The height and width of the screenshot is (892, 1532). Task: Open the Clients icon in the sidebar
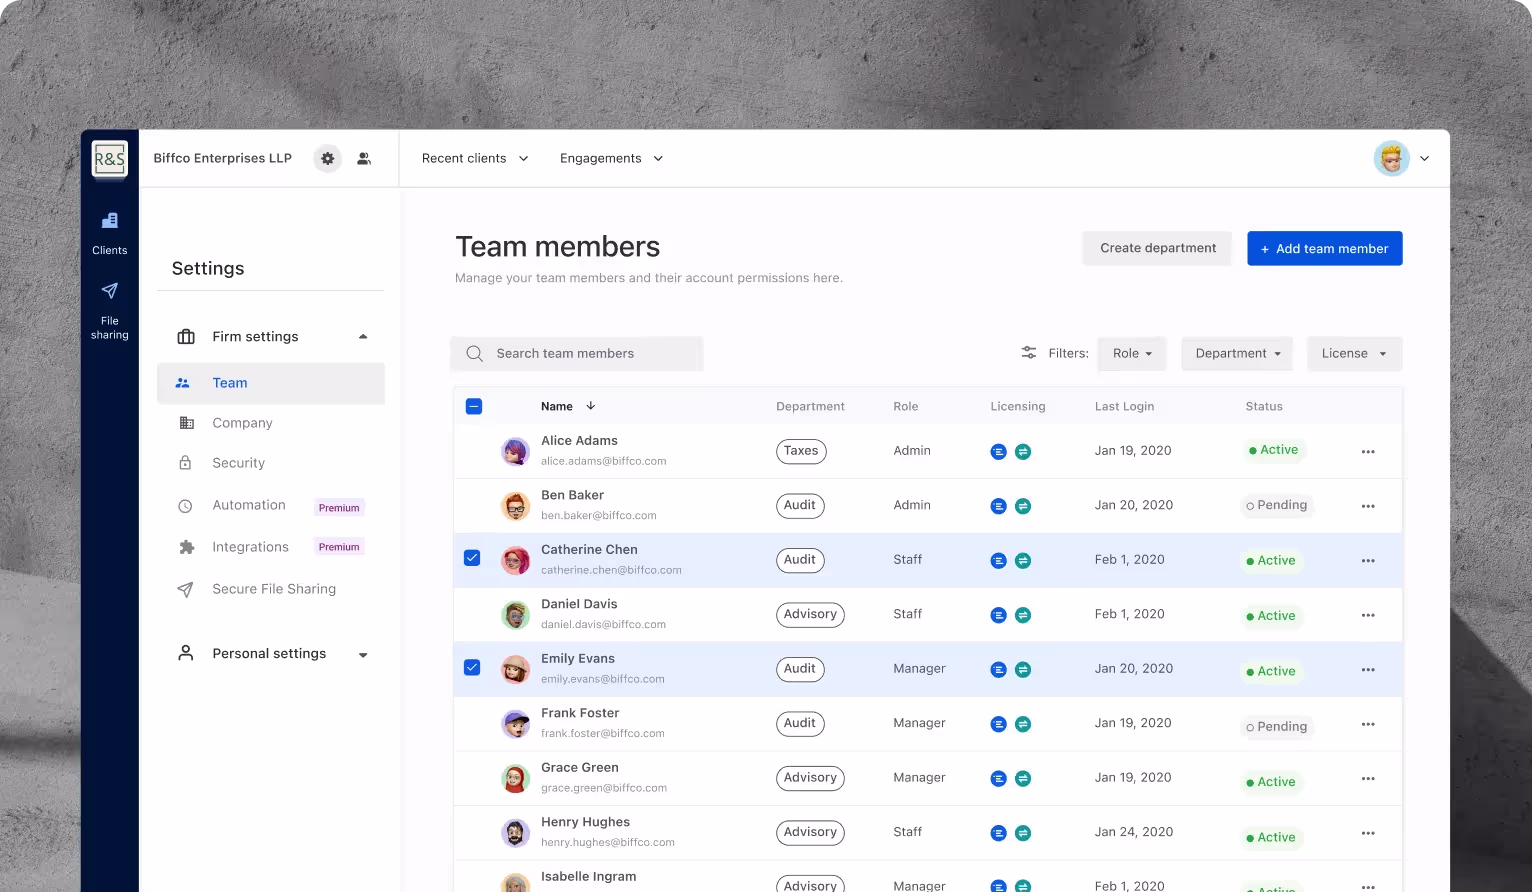tap(110, 220)
